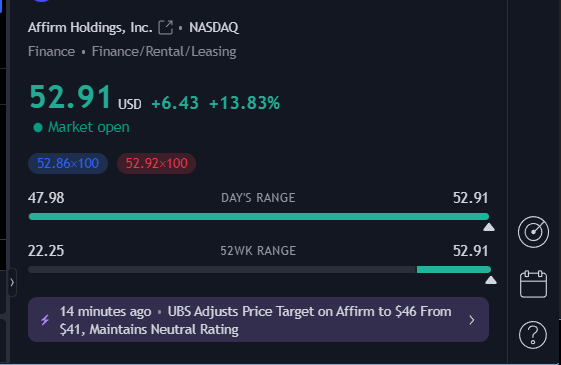Click the 52WK Range triangle marker

(x=491, y=280)
